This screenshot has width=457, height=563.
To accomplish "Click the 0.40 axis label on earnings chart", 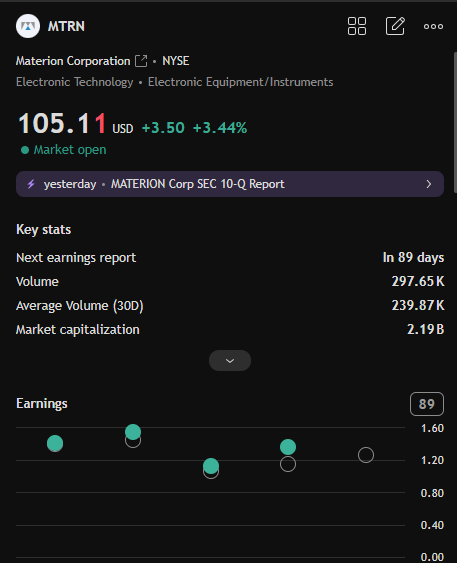I will point(432,525).
